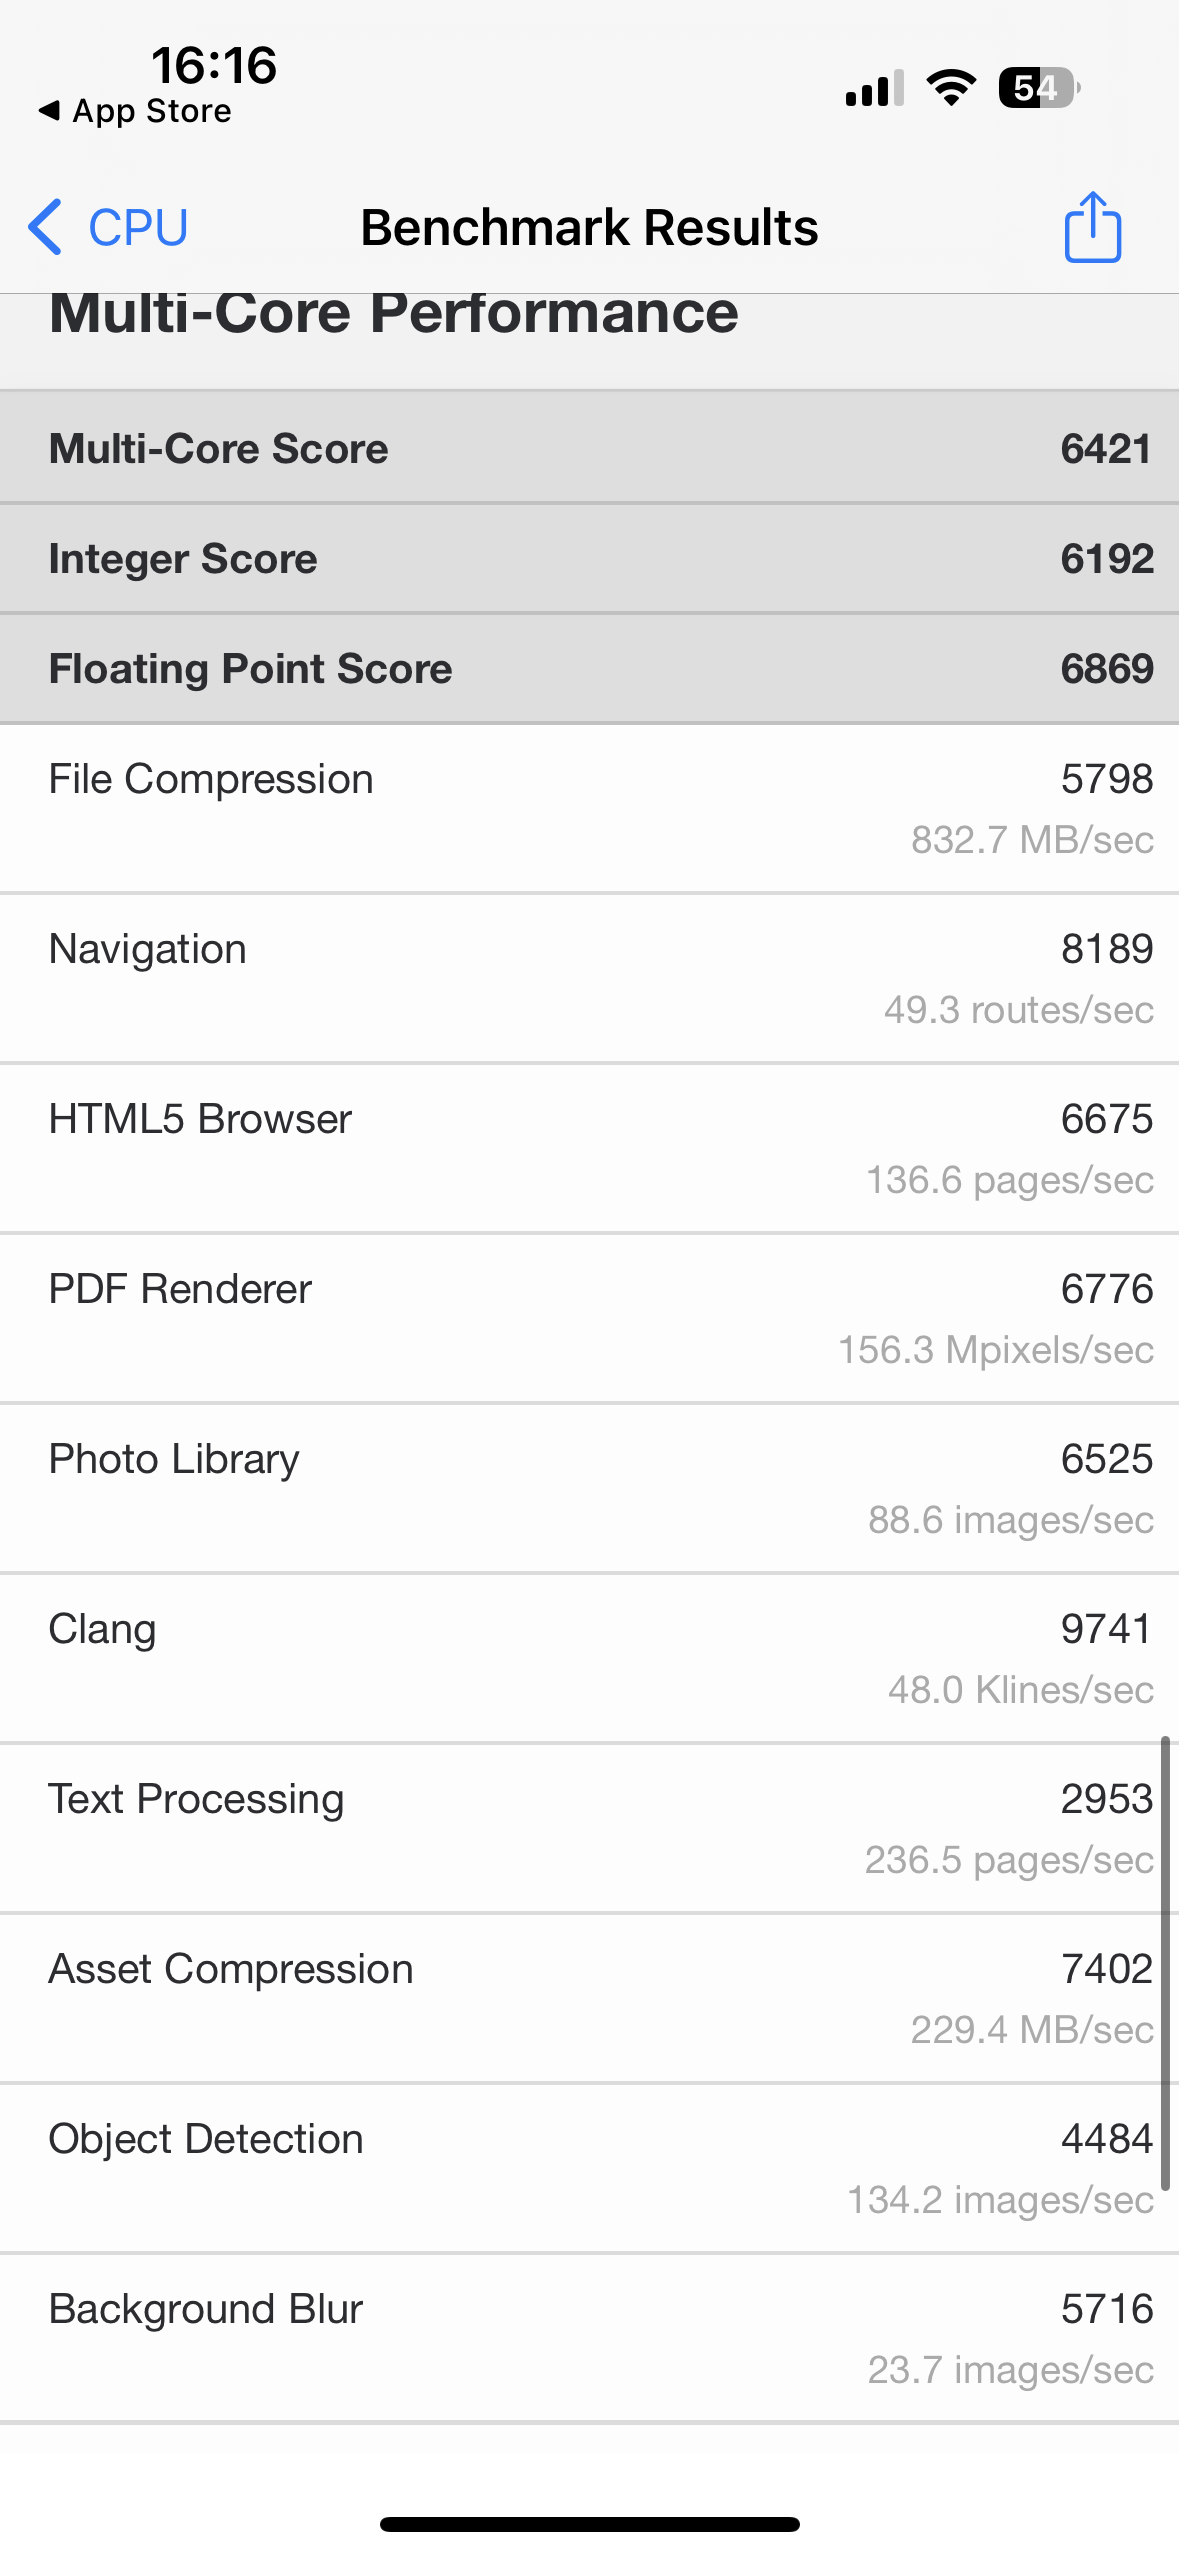The height and width of the screenshot is (2556, 1179).
Task: Select the Multi-Core Score row
Action: coord(589,448)
